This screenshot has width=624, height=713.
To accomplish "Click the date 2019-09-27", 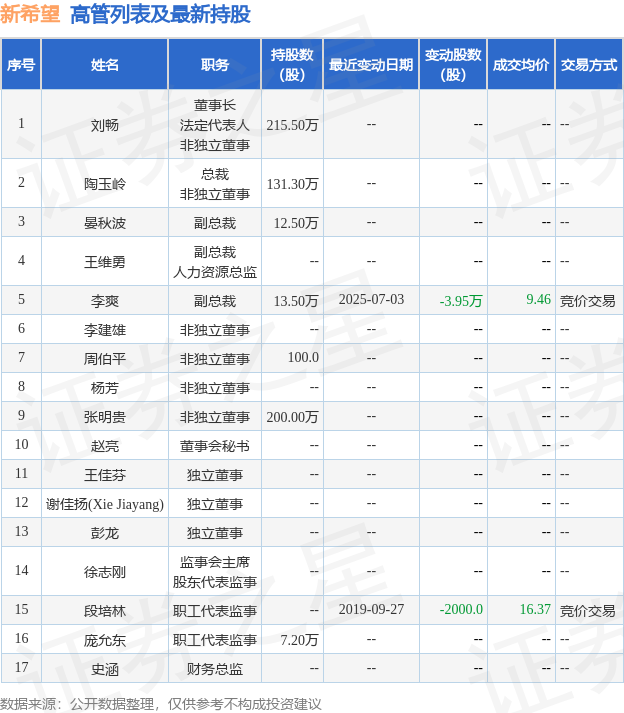I will pyautogui.click(x=371, y=609).
